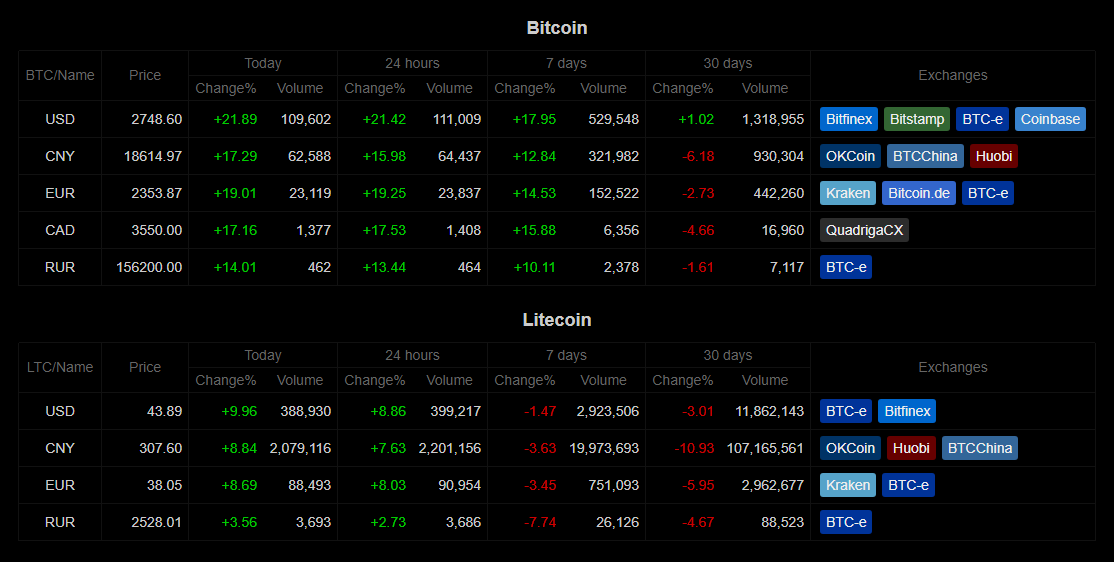Click the 19,973,693 volume value
The image size is (1114, 562).
tap(604, 448)
